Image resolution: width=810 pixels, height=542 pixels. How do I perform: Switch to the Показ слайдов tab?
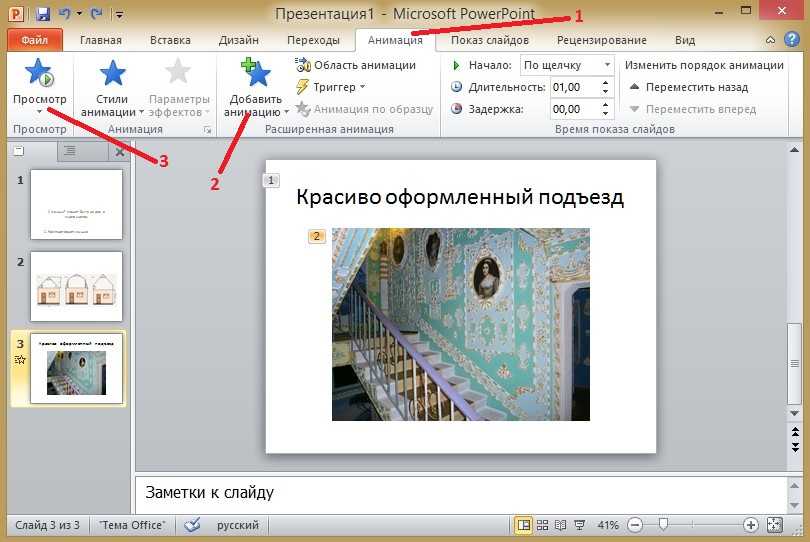(x=490, y=40)
